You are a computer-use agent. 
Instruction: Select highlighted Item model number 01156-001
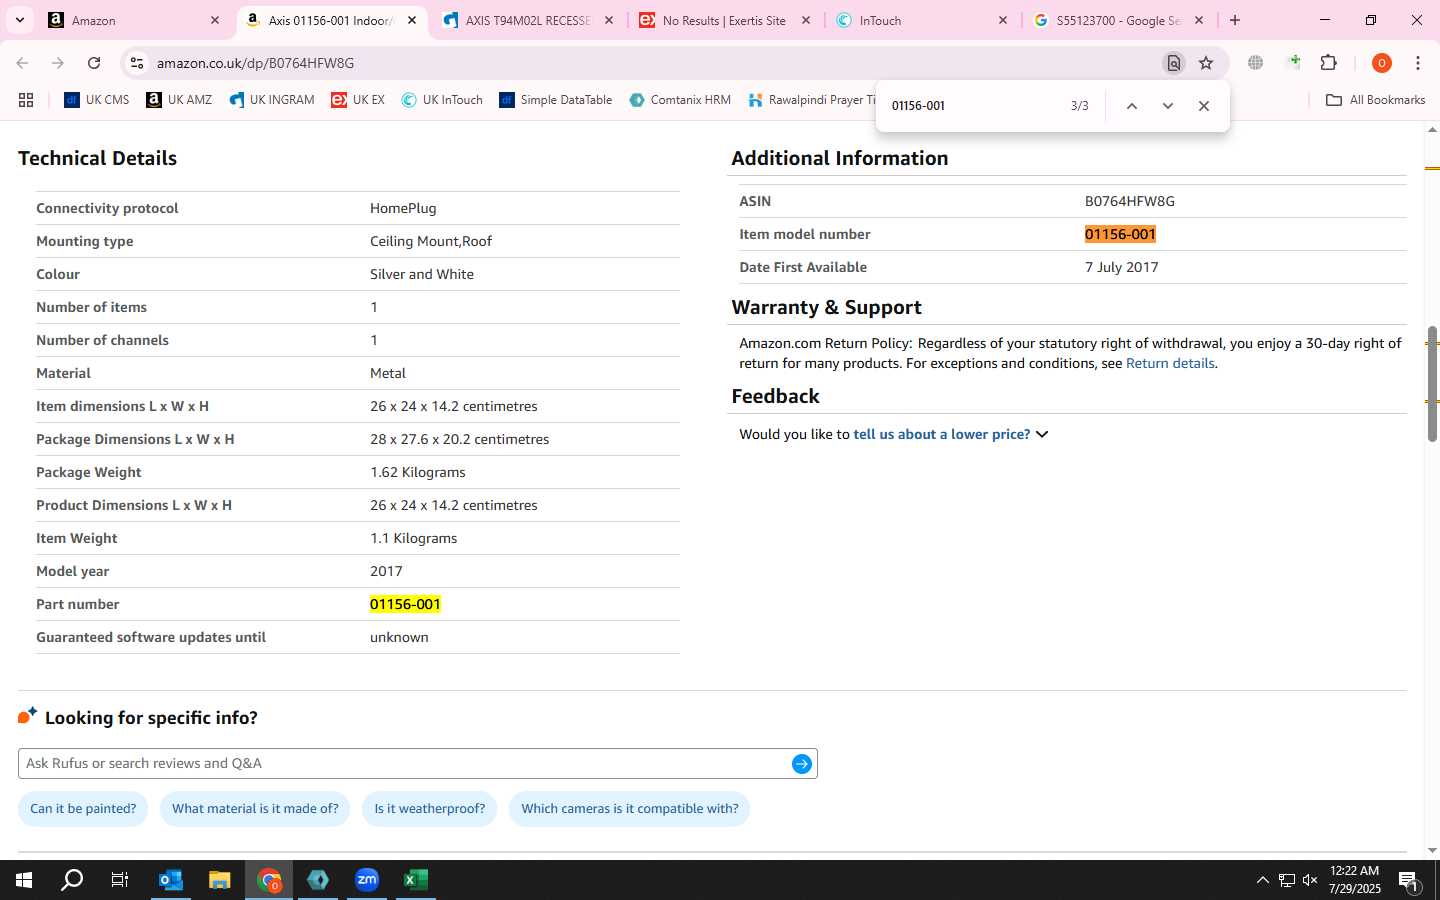[1120, 235]
